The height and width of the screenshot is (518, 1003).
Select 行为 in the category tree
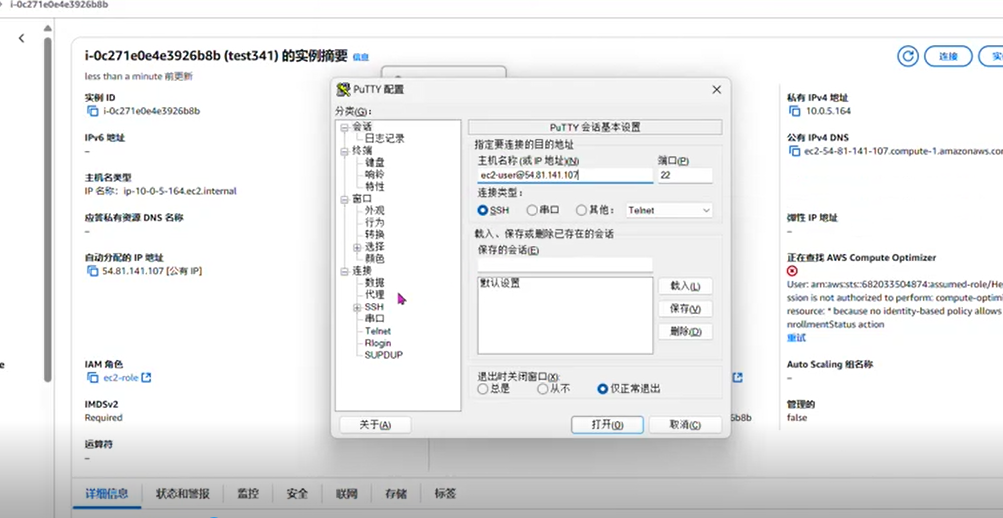(375, 223)
